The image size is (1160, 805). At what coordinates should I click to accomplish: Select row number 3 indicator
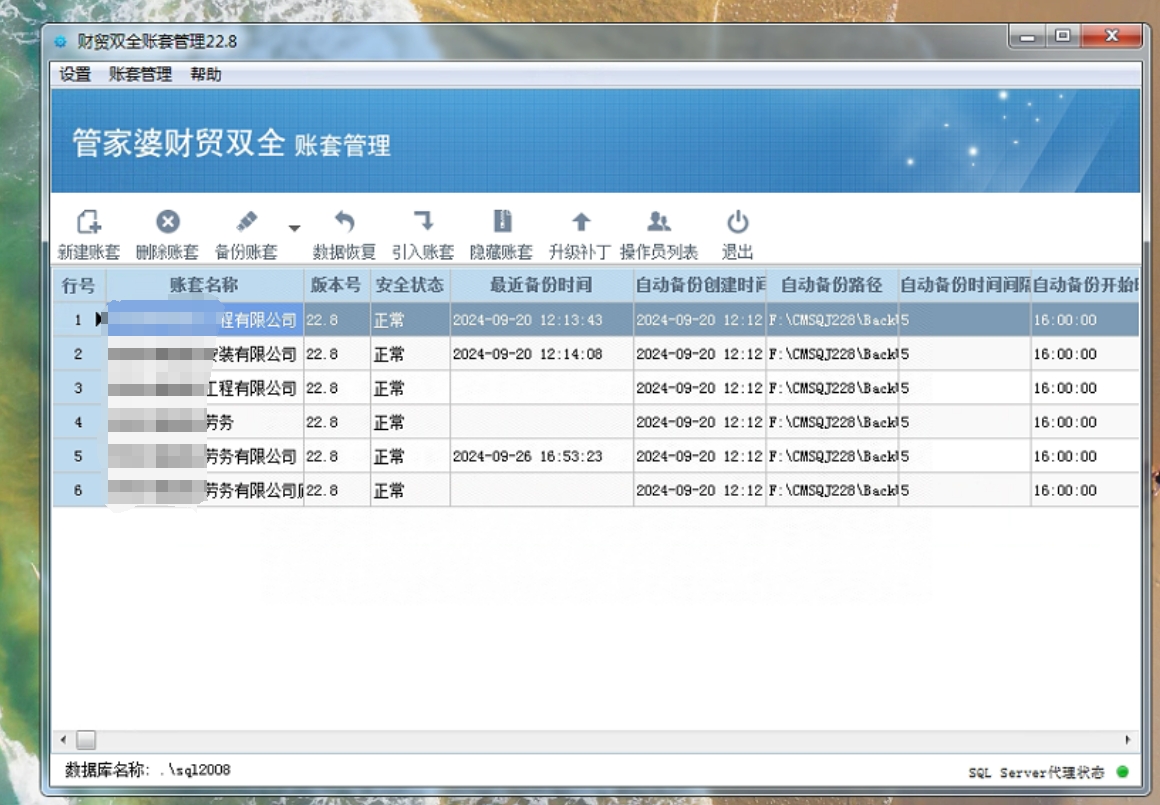point(78,388)
